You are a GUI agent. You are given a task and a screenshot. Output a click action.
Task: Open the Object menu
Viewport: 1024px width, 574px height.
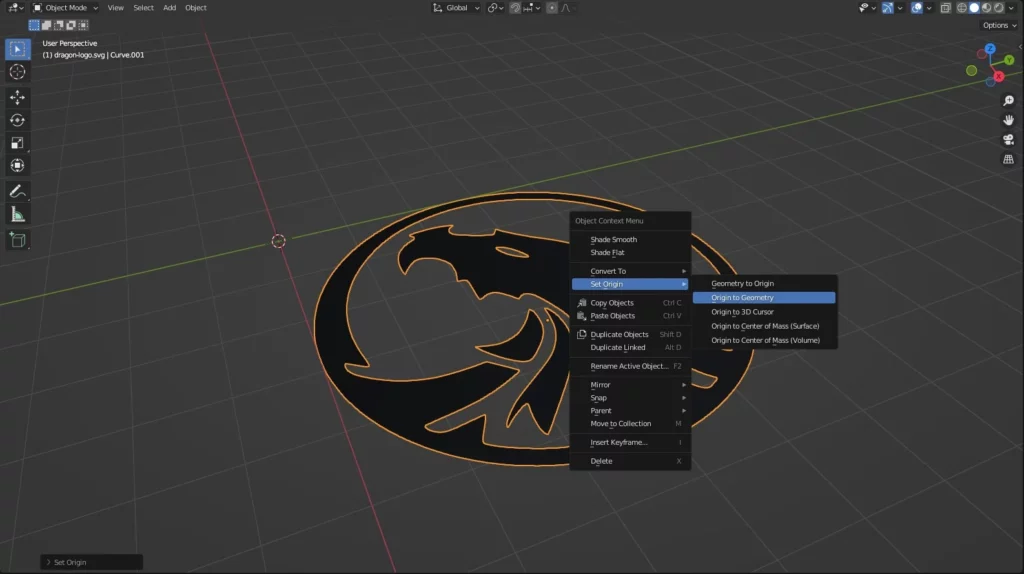click(196, 8)
